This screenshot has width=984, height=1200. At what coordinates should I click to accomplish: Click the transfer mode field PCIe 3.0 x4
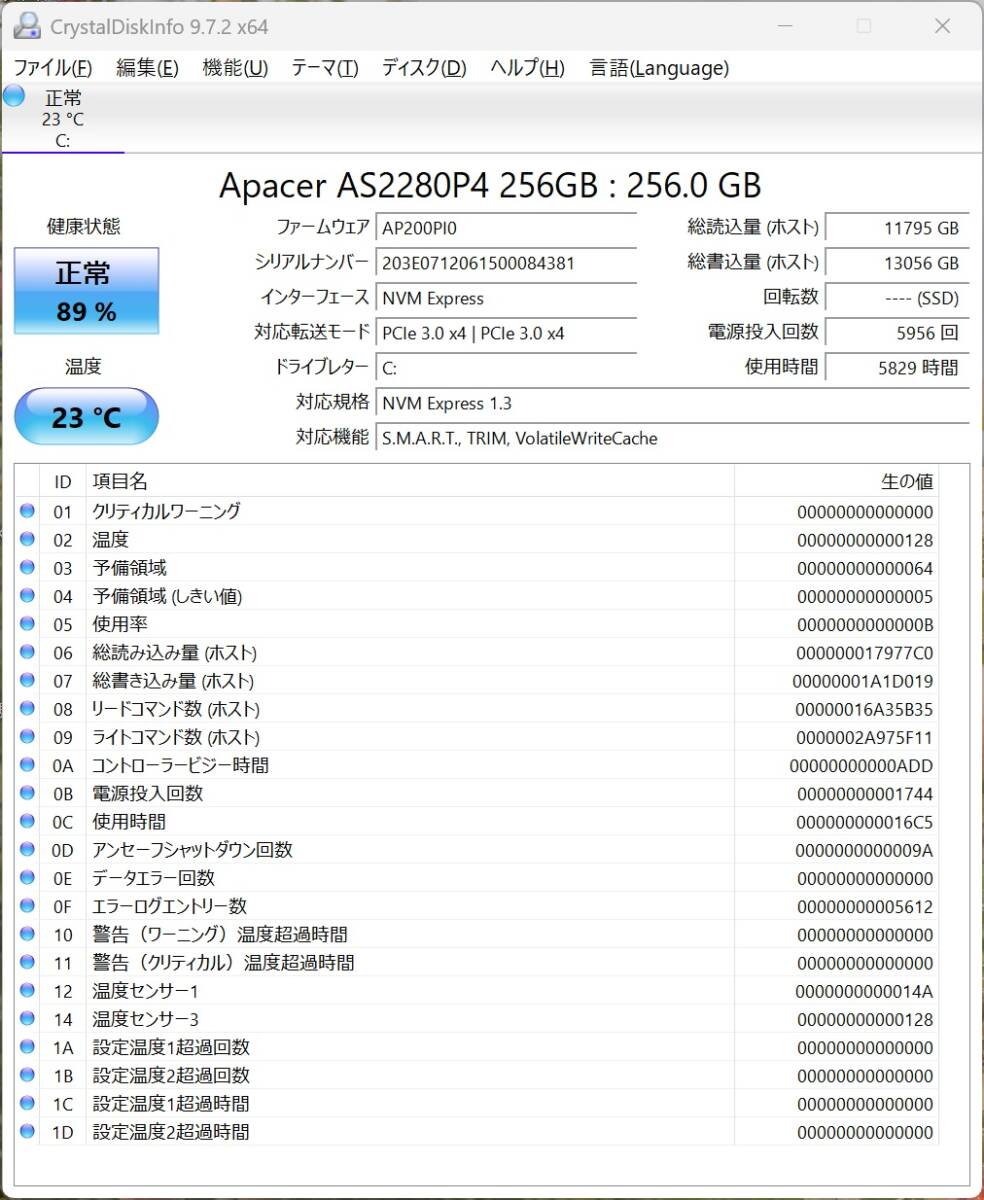(x=506, y=333)
